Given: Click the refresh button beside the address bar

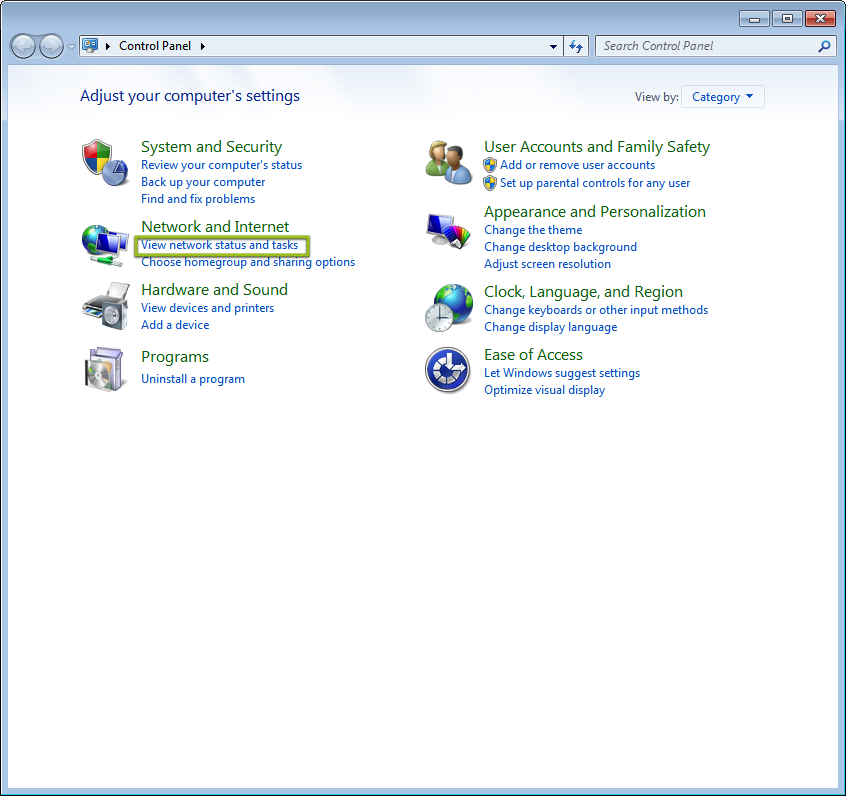Looking at the screenshot, I should 576,46.
